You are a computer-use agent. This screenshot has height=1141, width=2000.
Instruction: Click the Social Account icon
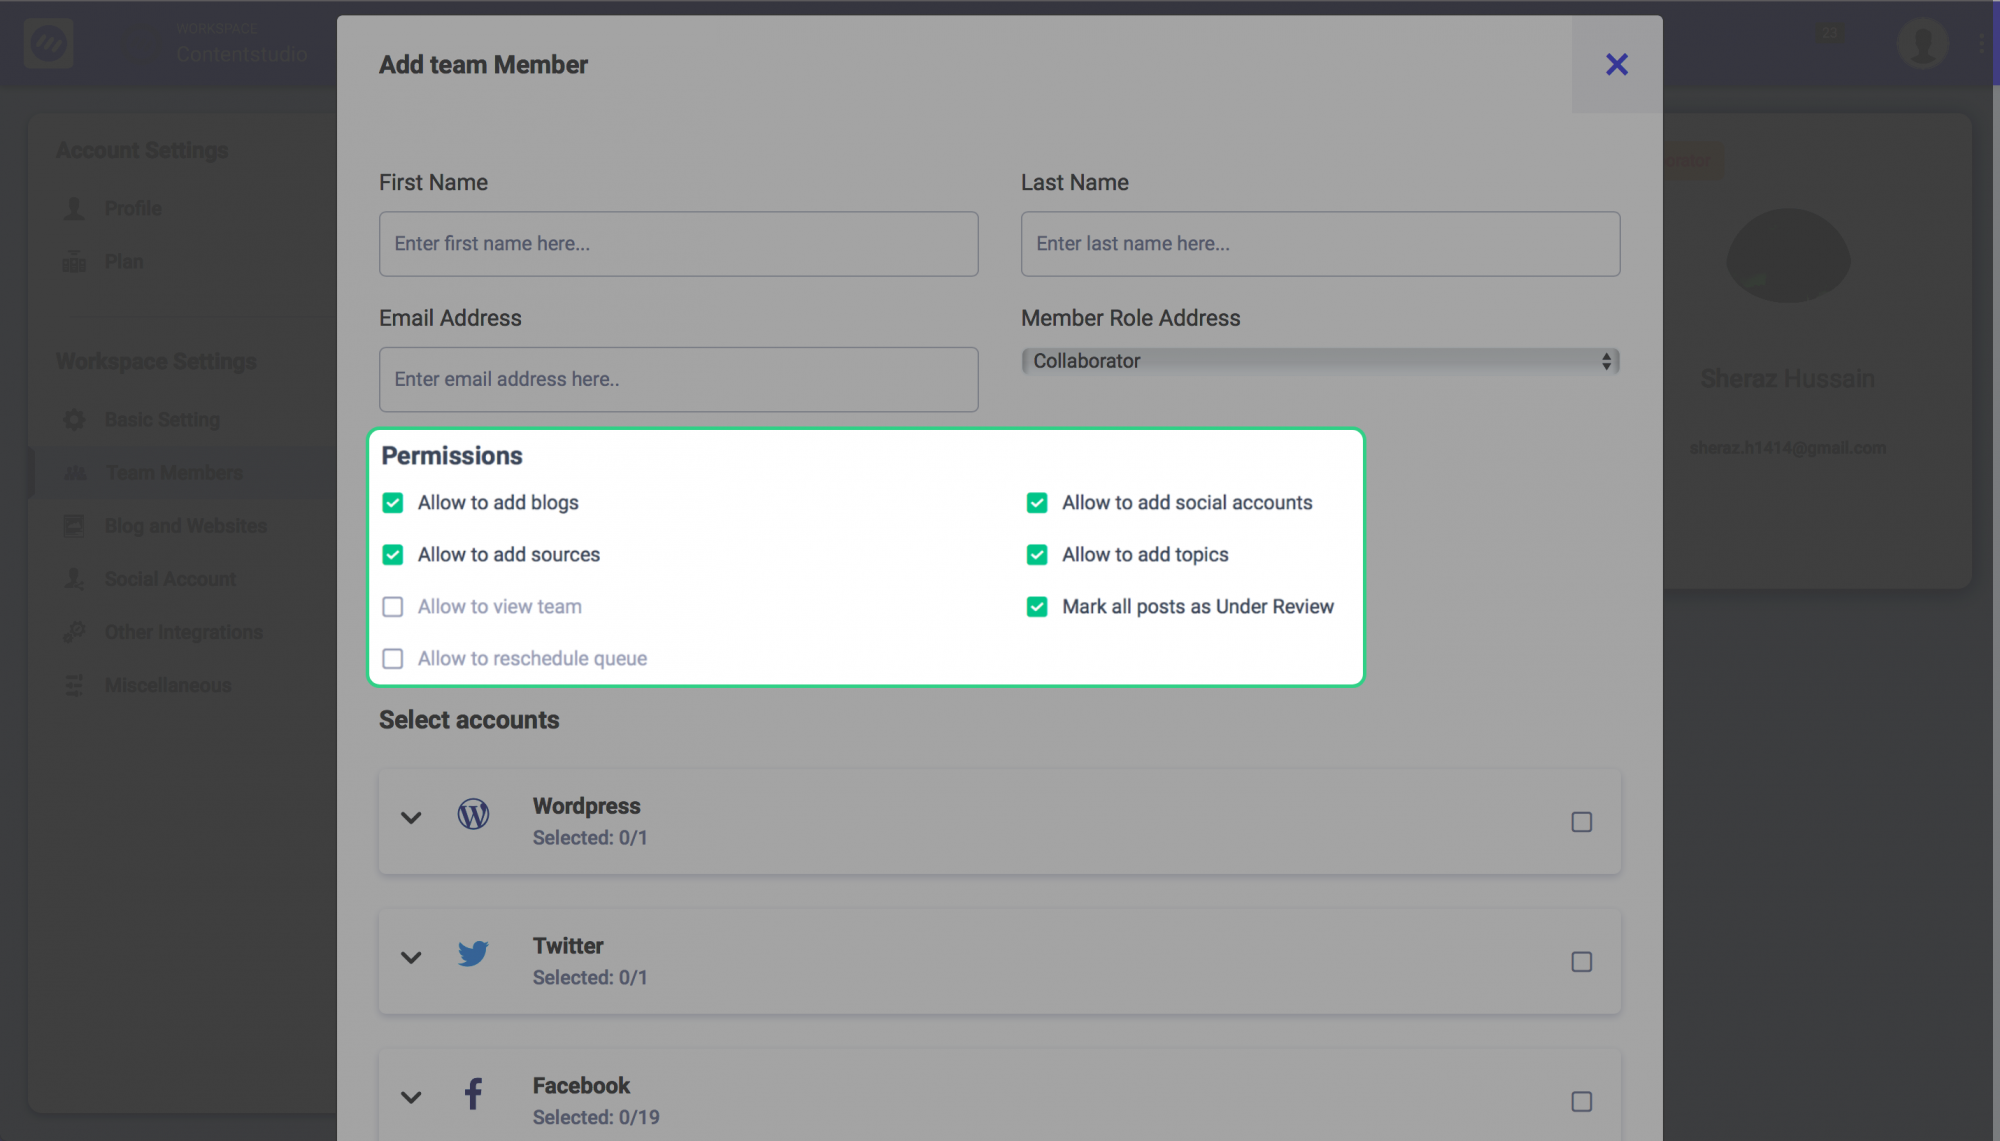73,578
